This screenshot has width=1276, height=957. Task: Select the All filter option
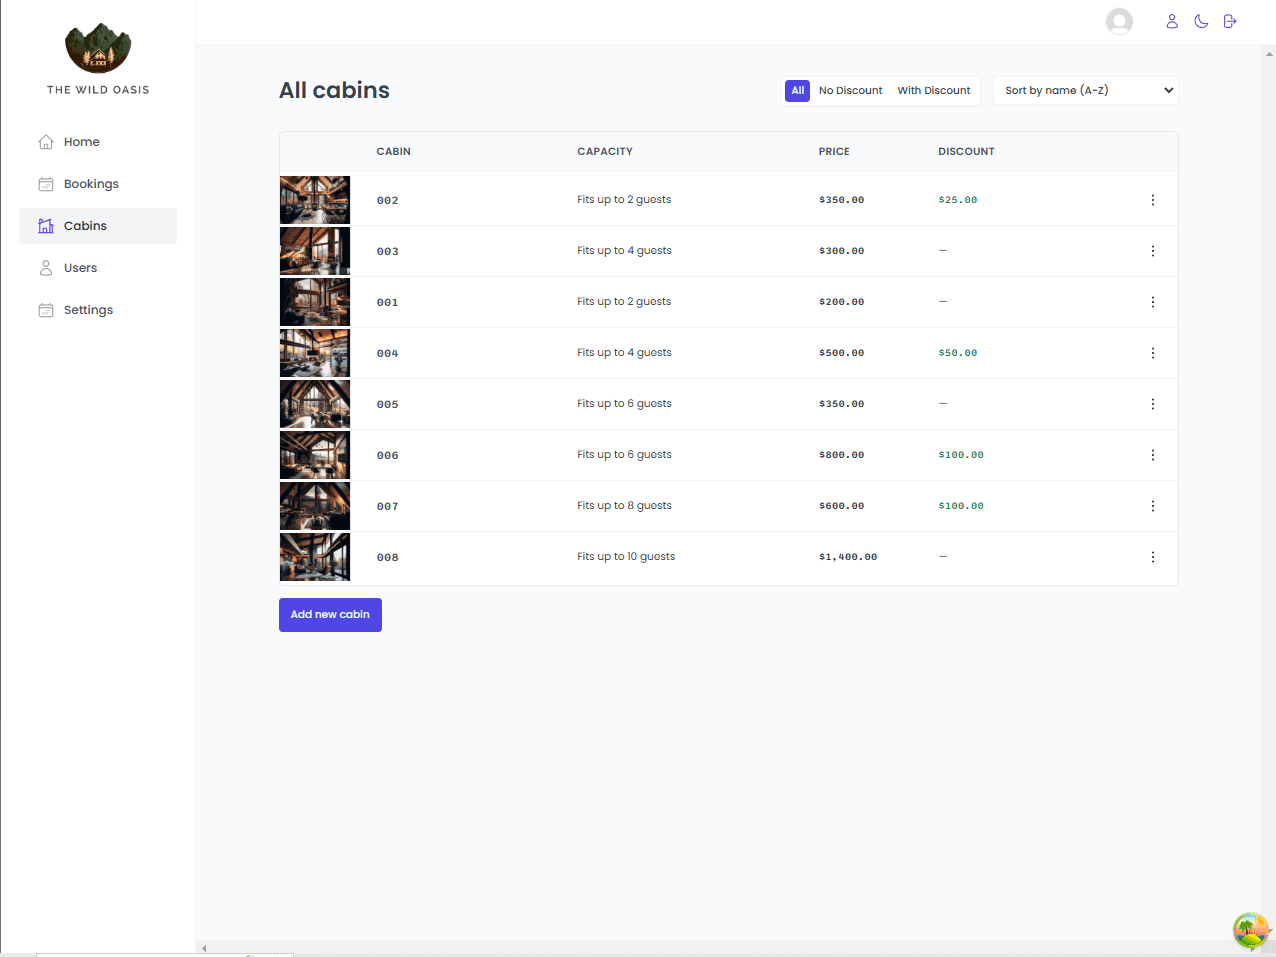point(797,91)
